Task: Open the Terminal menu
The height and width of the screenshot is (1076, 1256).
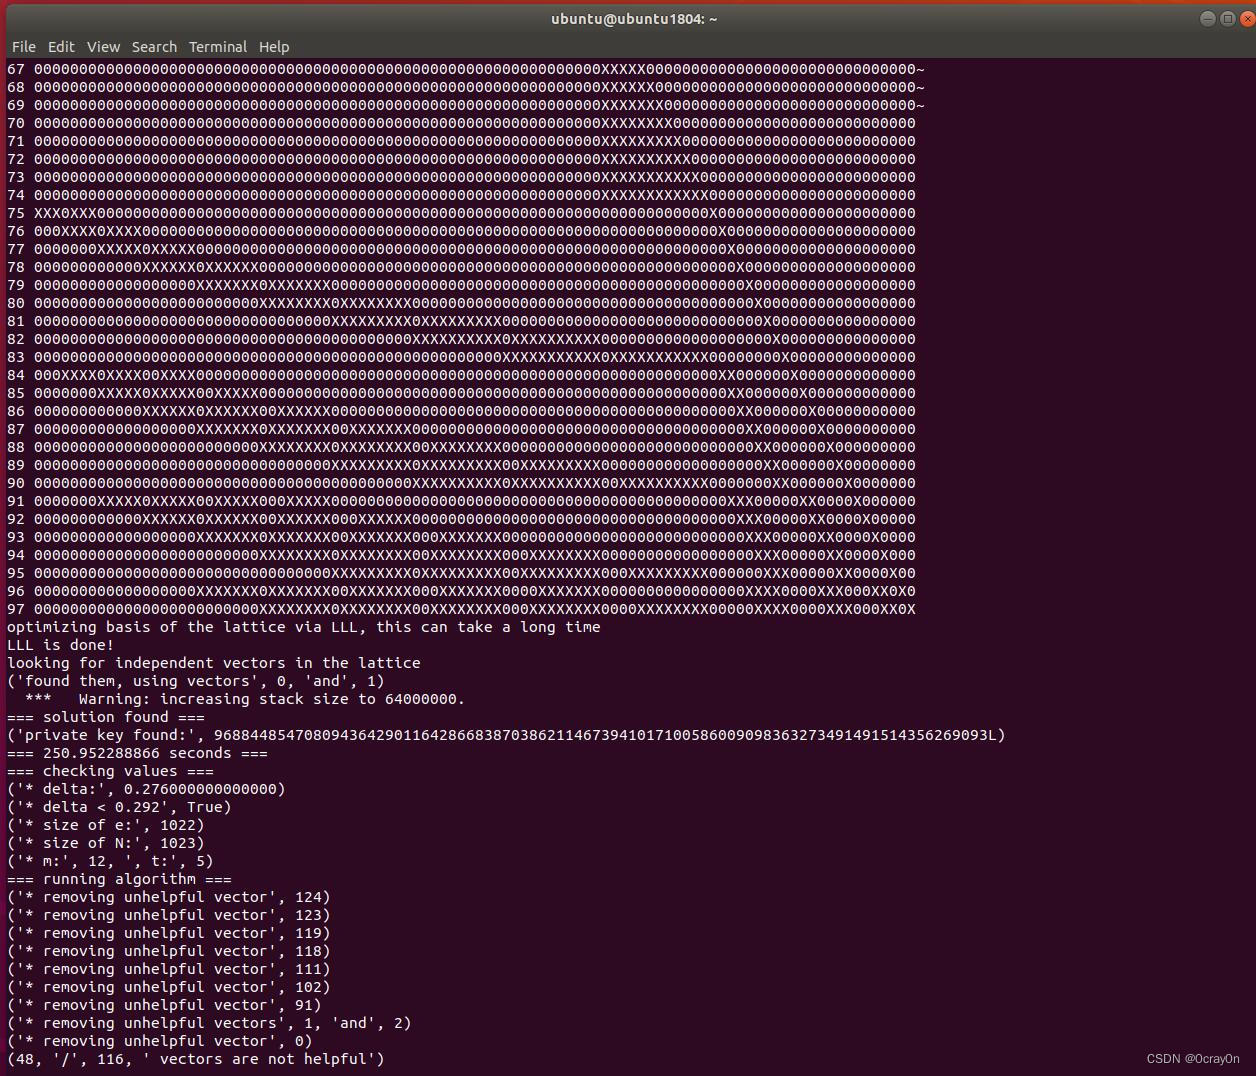Action: tap(218, 47)
